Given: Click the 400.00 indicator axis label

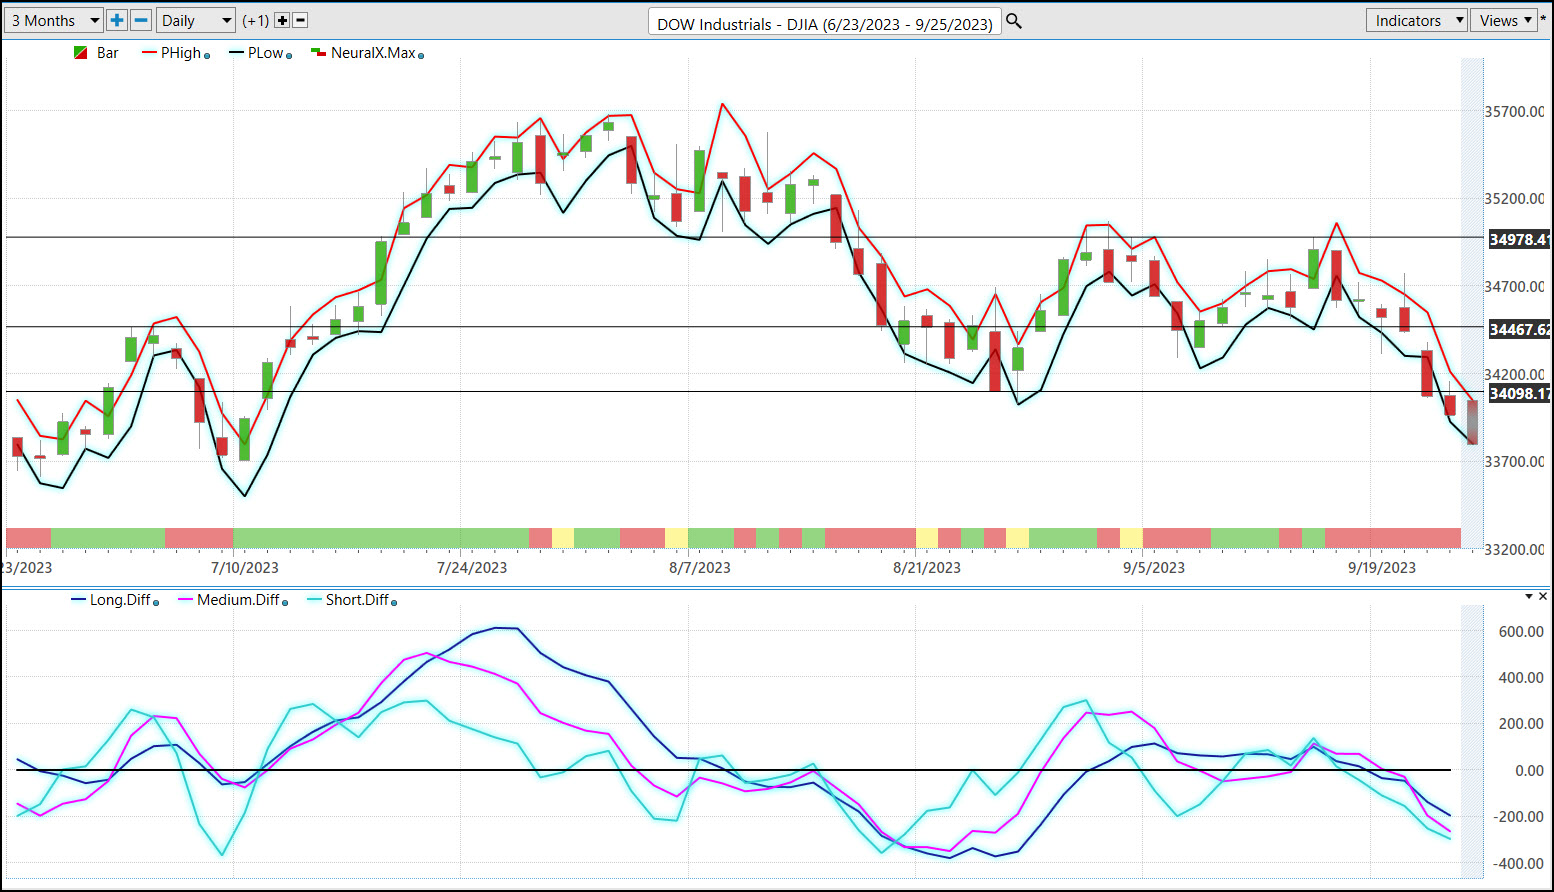Looking at the screenshot, I should 1521,678.
